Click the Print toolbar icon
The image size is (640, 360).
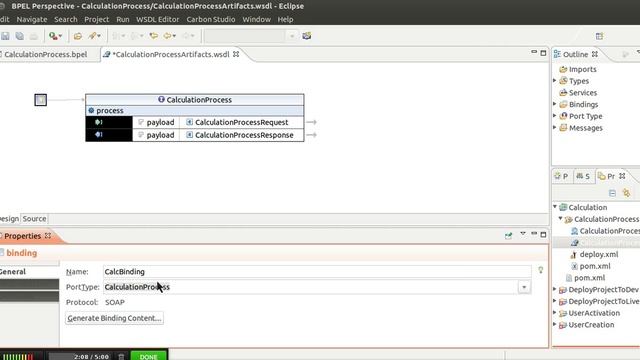coord(33,36)
